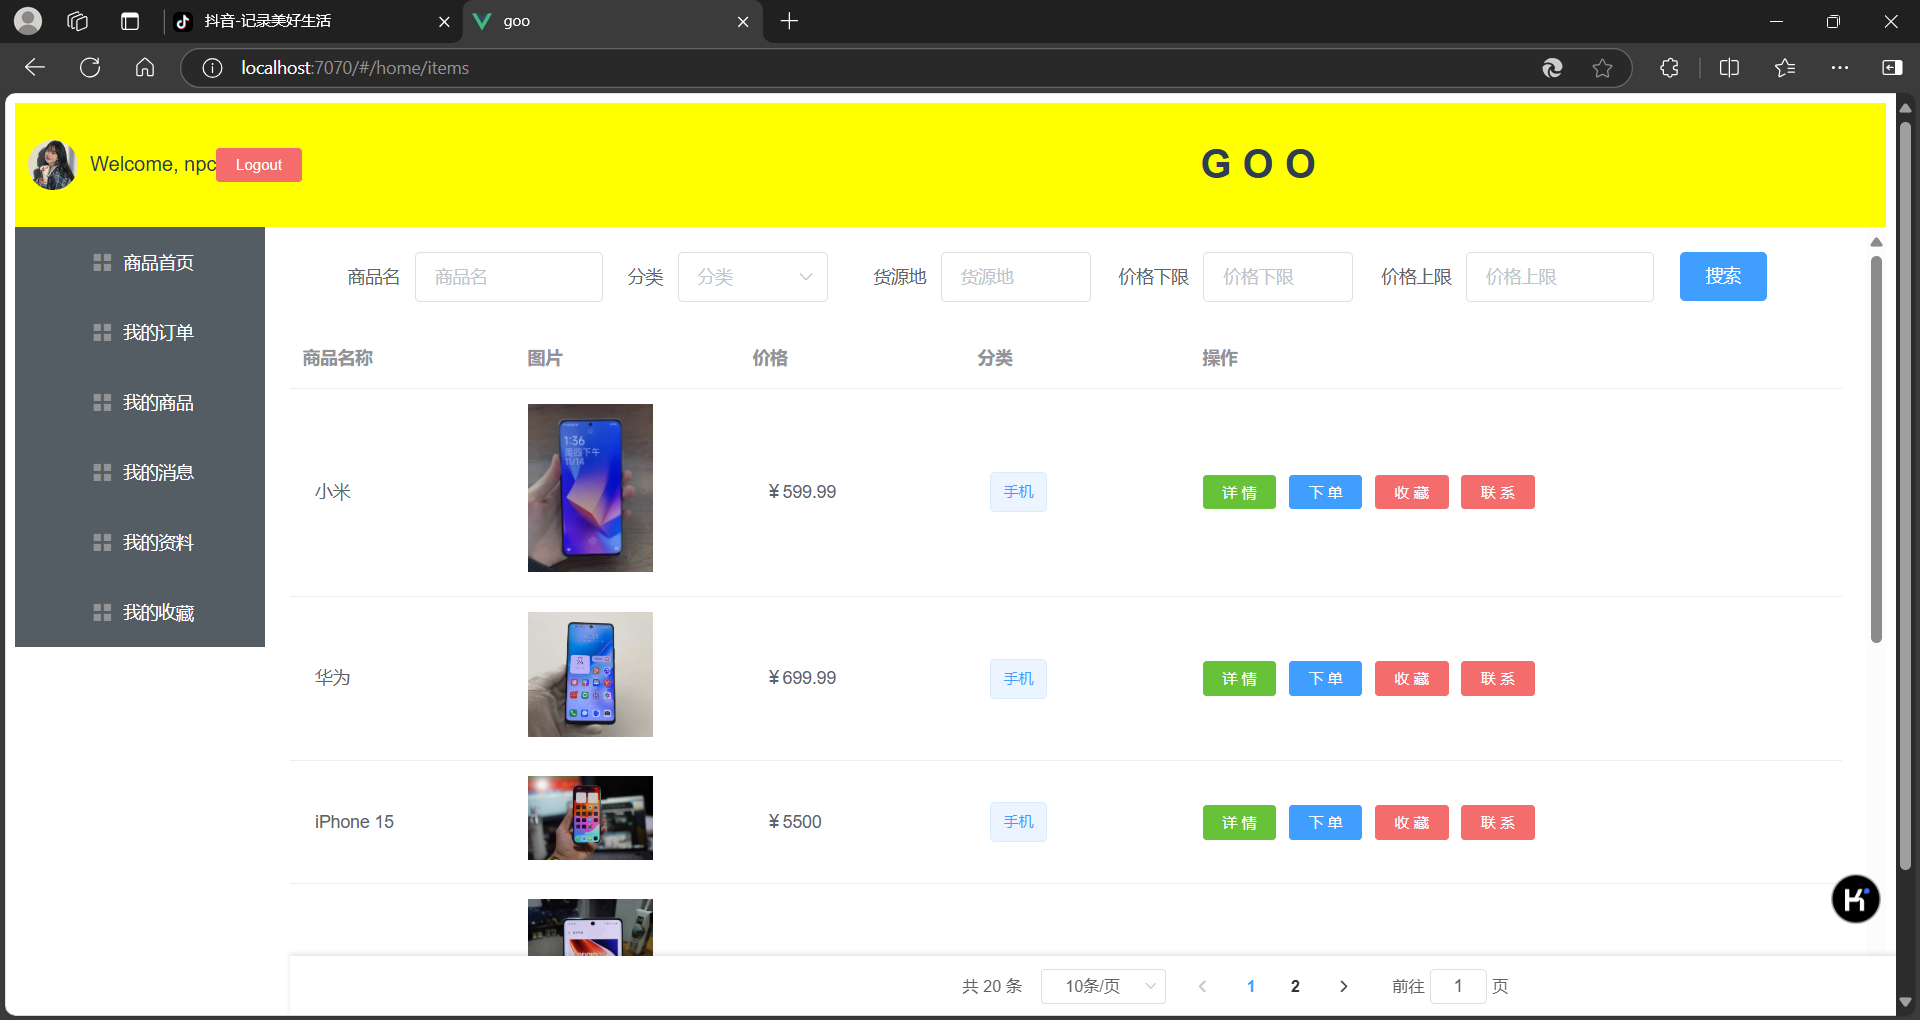Focus the 价格上限 input field
The width and height of the screenshot is (1920, 1020).
(1560, 277)
